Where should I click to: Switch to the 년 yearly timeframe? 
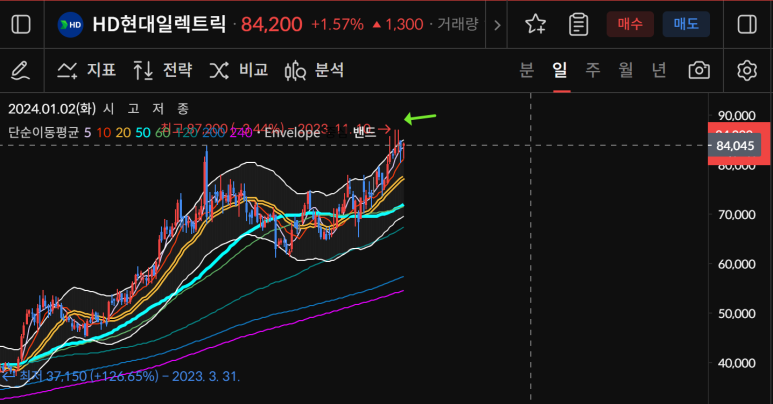[x=659, y=70]
